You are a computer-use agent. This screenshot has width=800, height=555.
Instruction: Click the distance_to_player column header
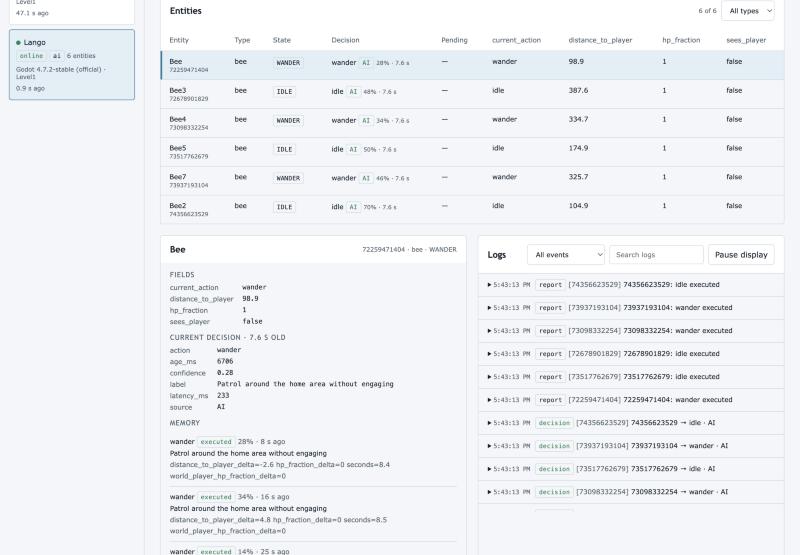click(x=600, y=40)
